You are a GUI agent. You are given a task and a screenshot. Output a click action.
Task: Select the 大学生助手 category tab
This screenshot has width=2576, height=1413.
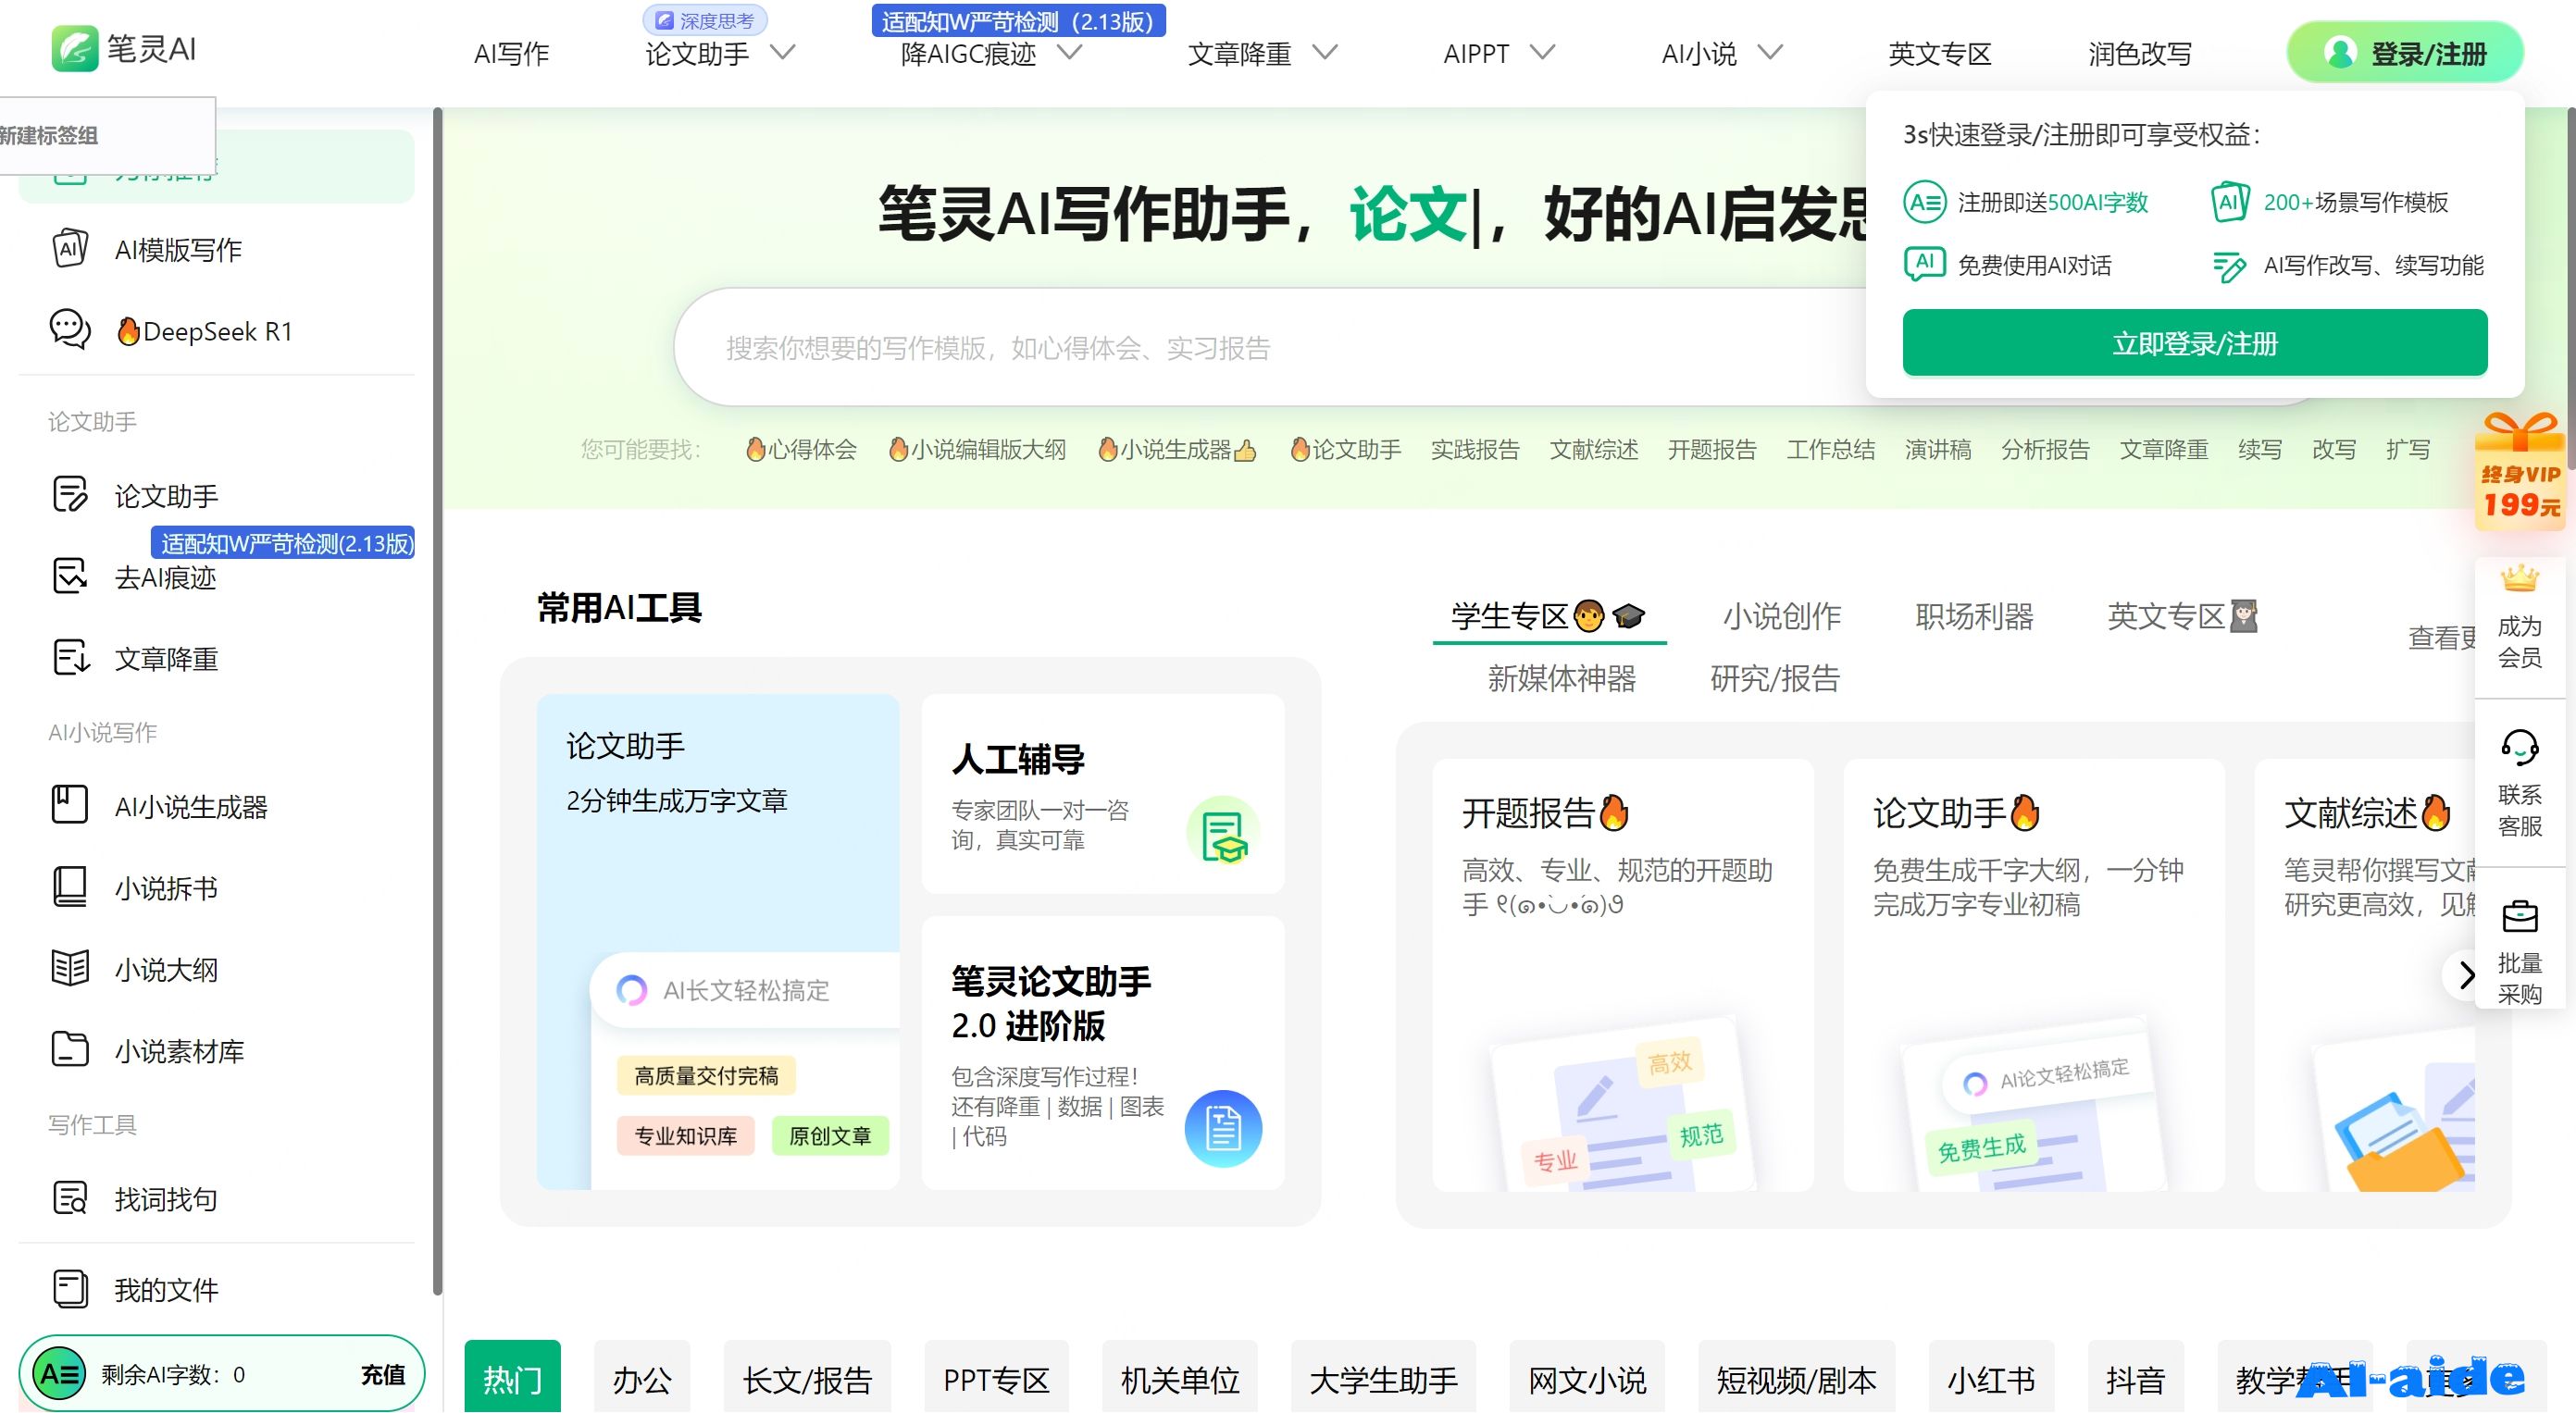coord(1383,1378)
